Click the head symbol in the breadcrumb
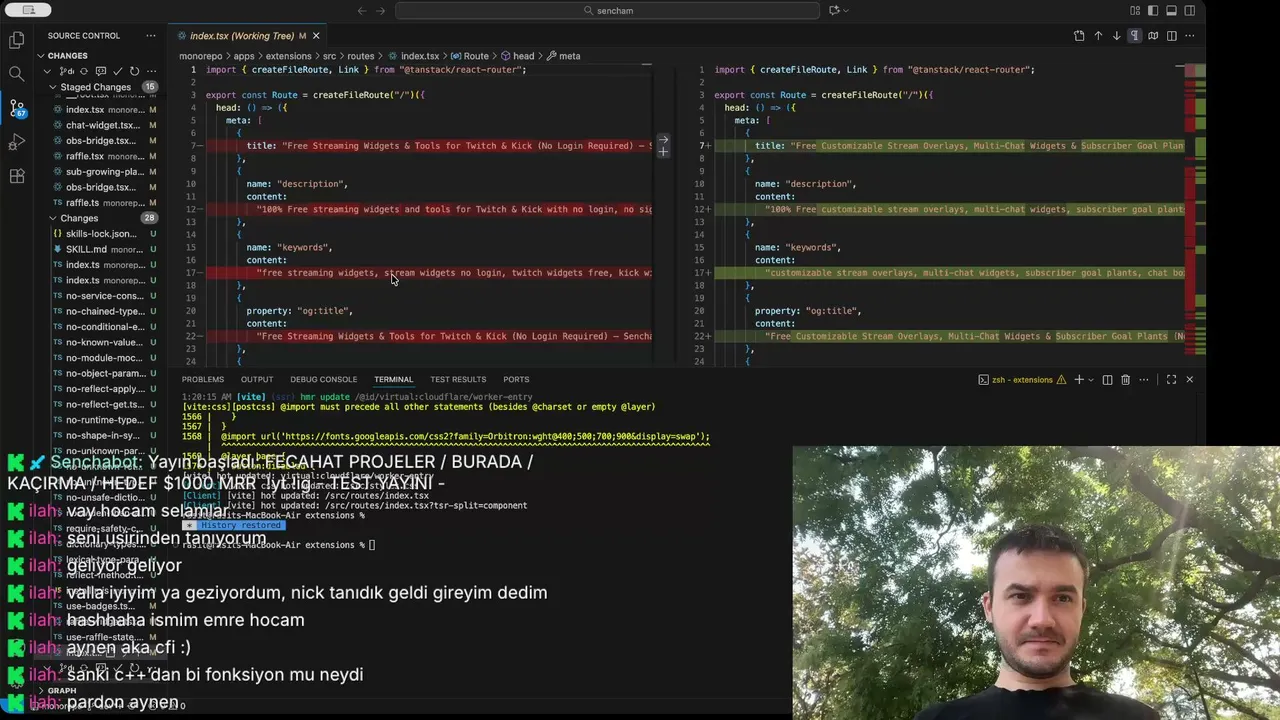The height and width of the screenshot is (720, 1280). click(518, 56)
